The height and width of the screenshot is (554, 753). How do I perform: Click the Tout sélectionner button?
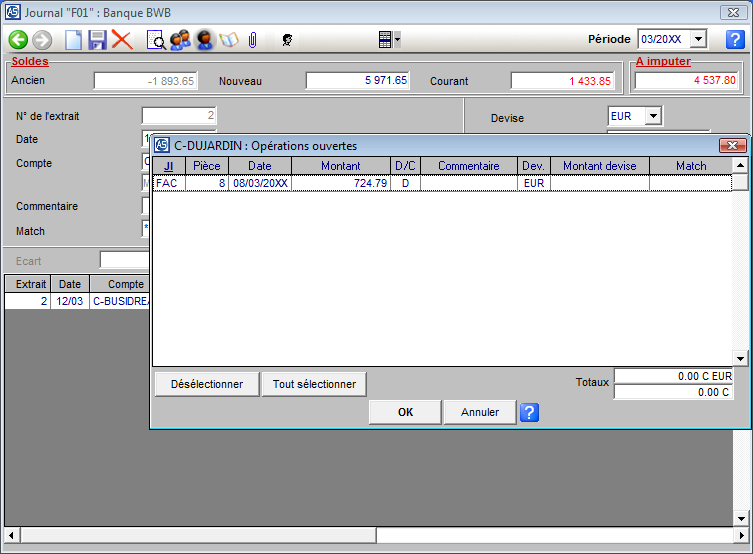(x=314, y=384)
